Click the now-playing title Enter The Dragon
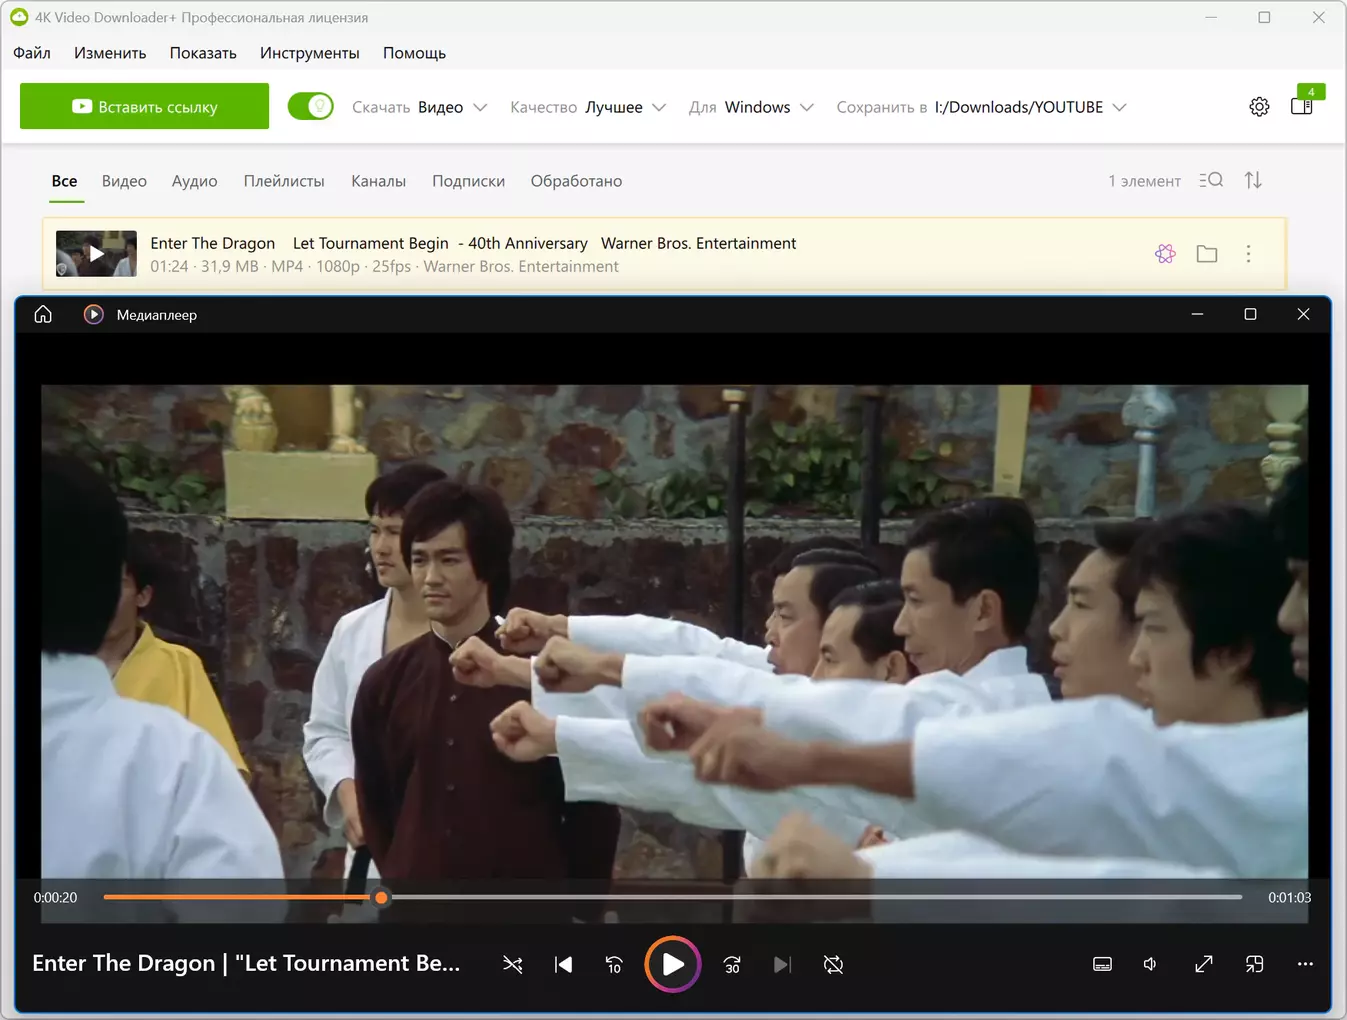1347x1020 pixels. (x=246, y=963)
